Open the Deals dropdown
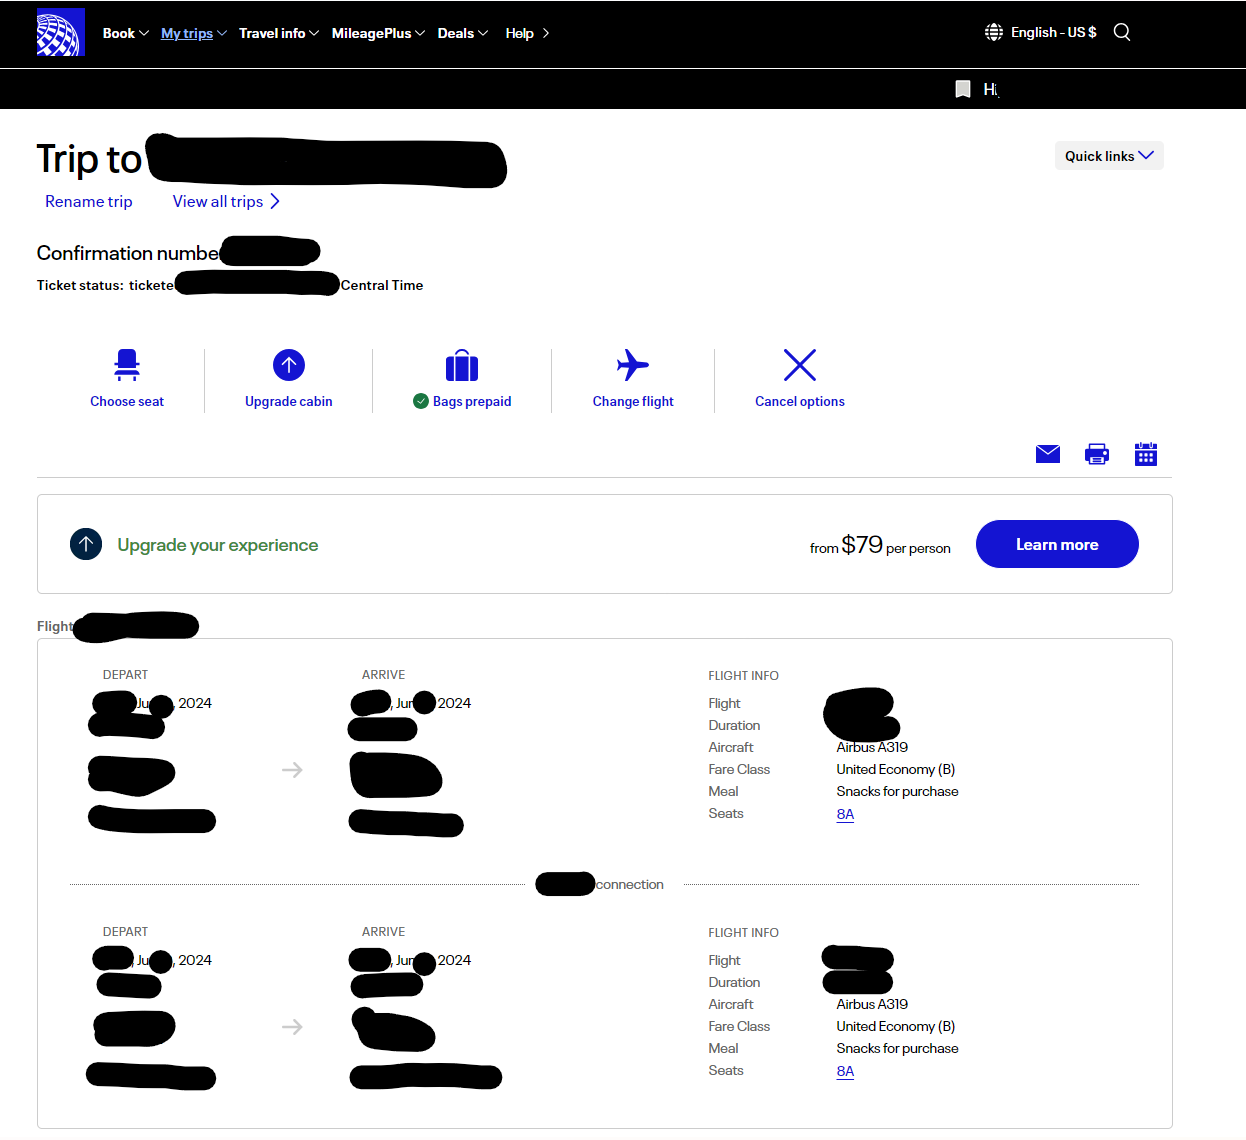Screen dimensions: 1246x1140 tap(462, 32)
